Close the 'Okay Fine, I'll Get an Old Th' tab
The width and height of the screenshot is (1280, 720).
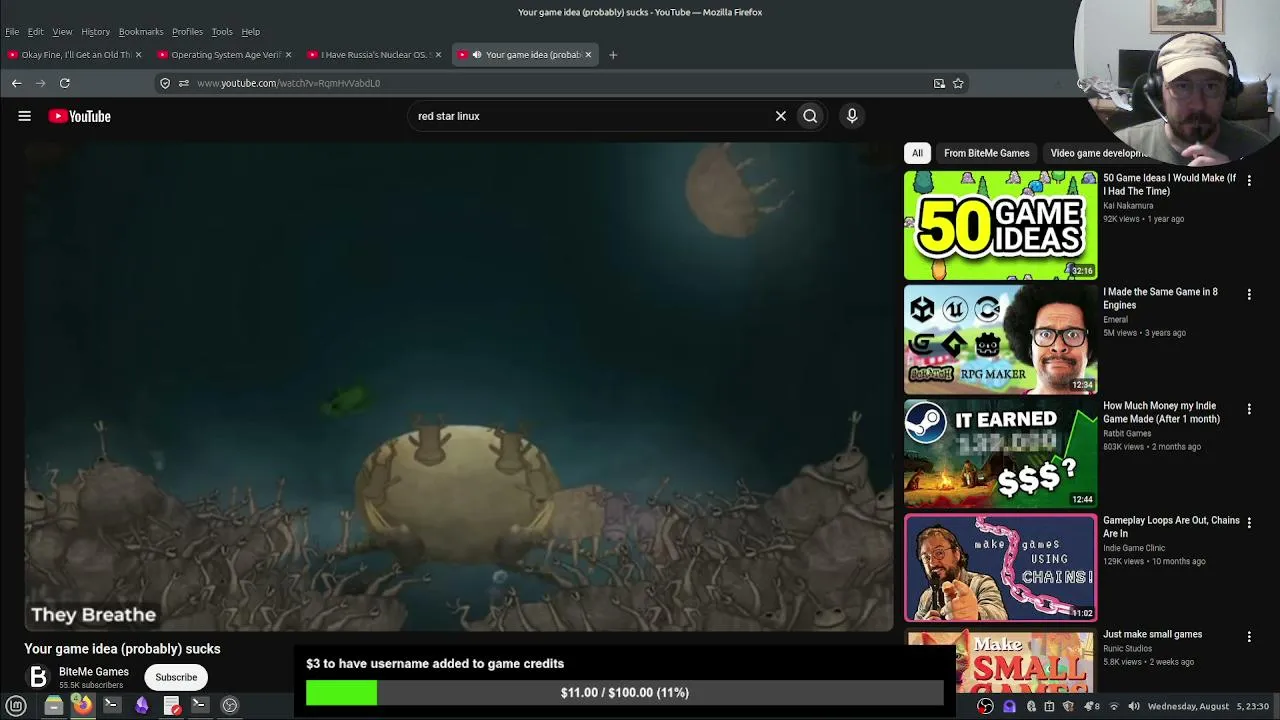click(x=138, y=55)
